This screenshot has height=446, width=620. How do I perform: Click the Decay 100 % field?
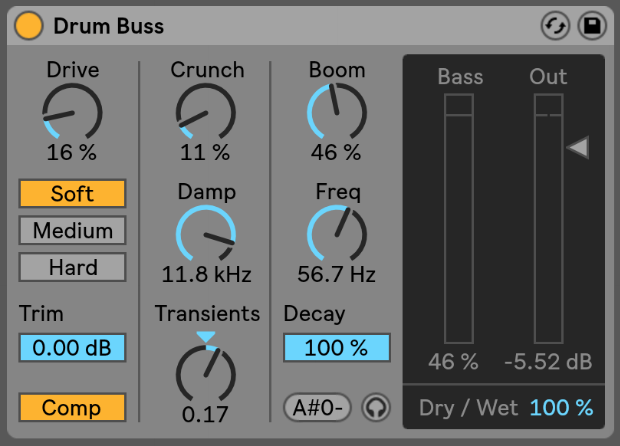pyautogui.click(x=337, y=348)
